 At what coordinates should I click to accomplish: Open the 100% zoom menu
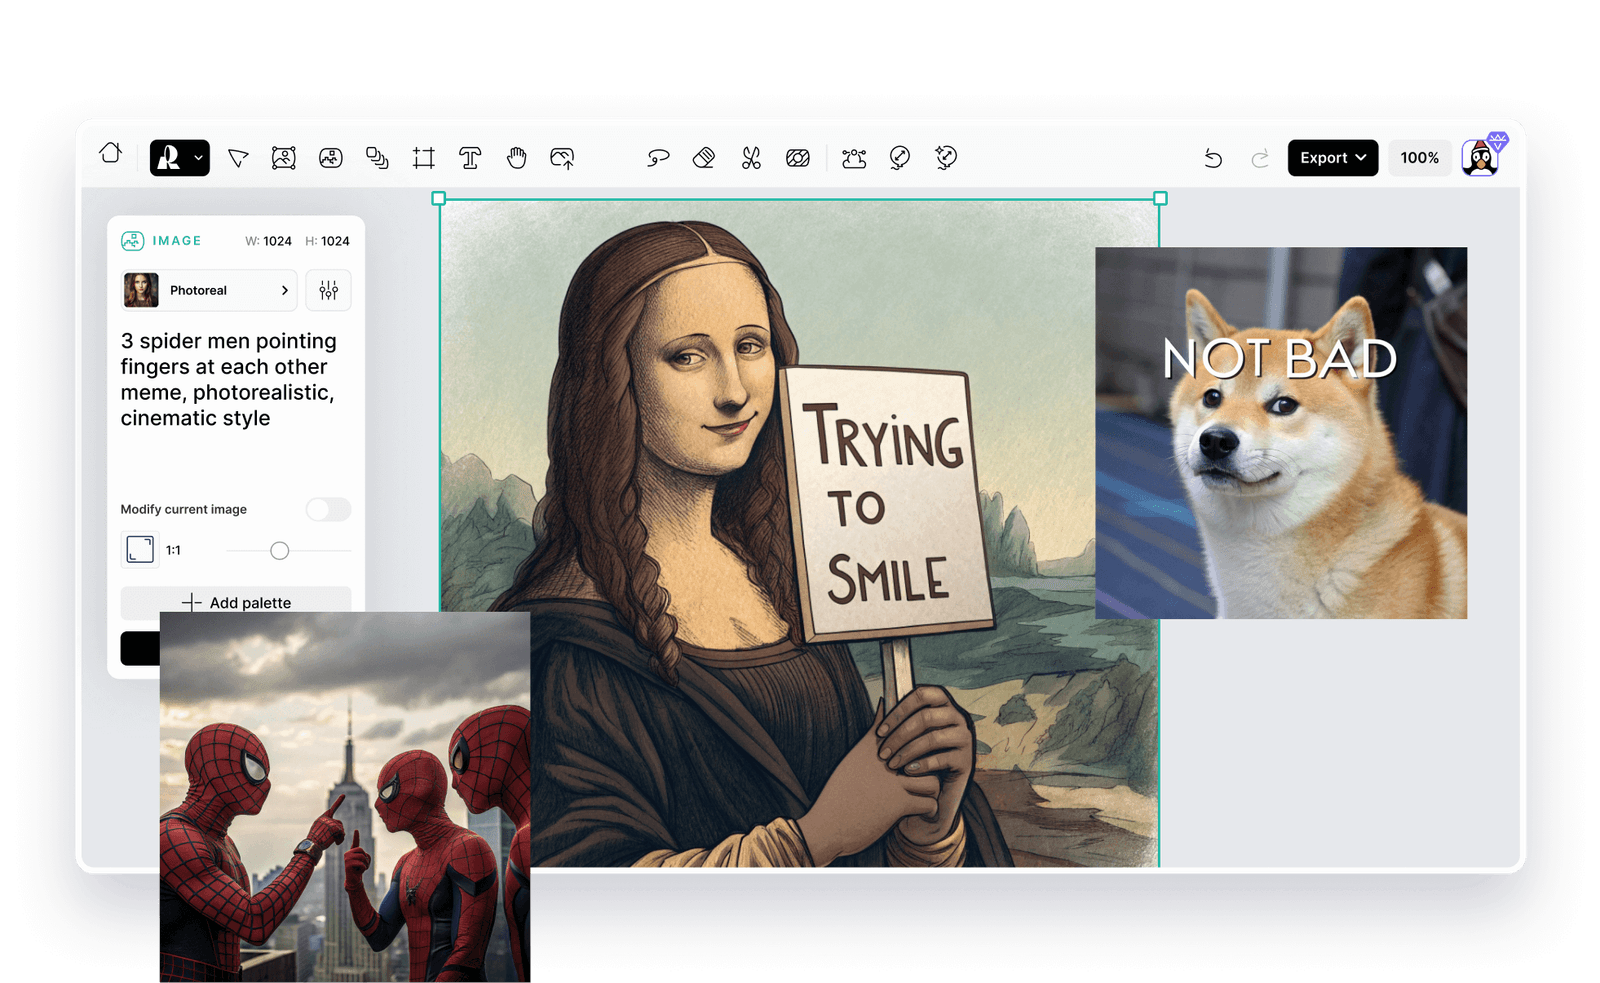(1420, 157)
